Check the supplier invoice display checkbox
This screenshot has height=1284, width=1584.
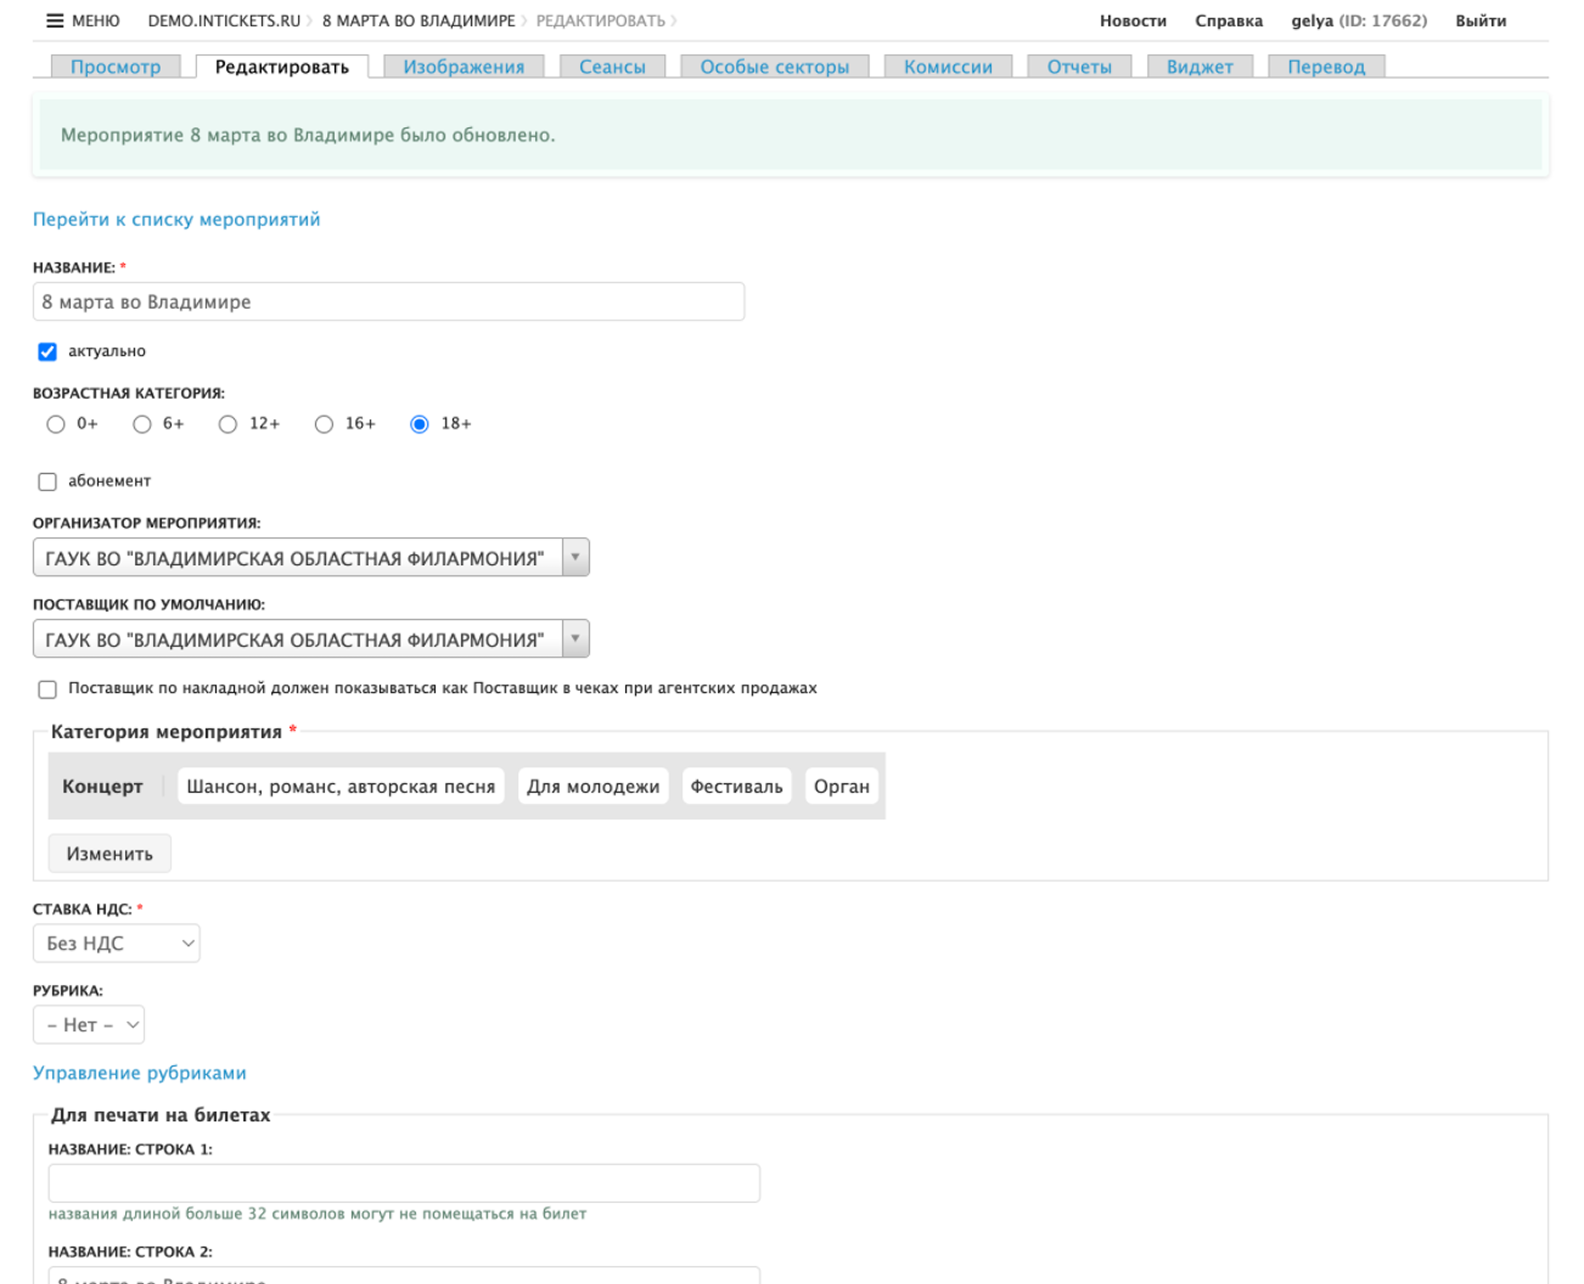[x=47, y=689]
